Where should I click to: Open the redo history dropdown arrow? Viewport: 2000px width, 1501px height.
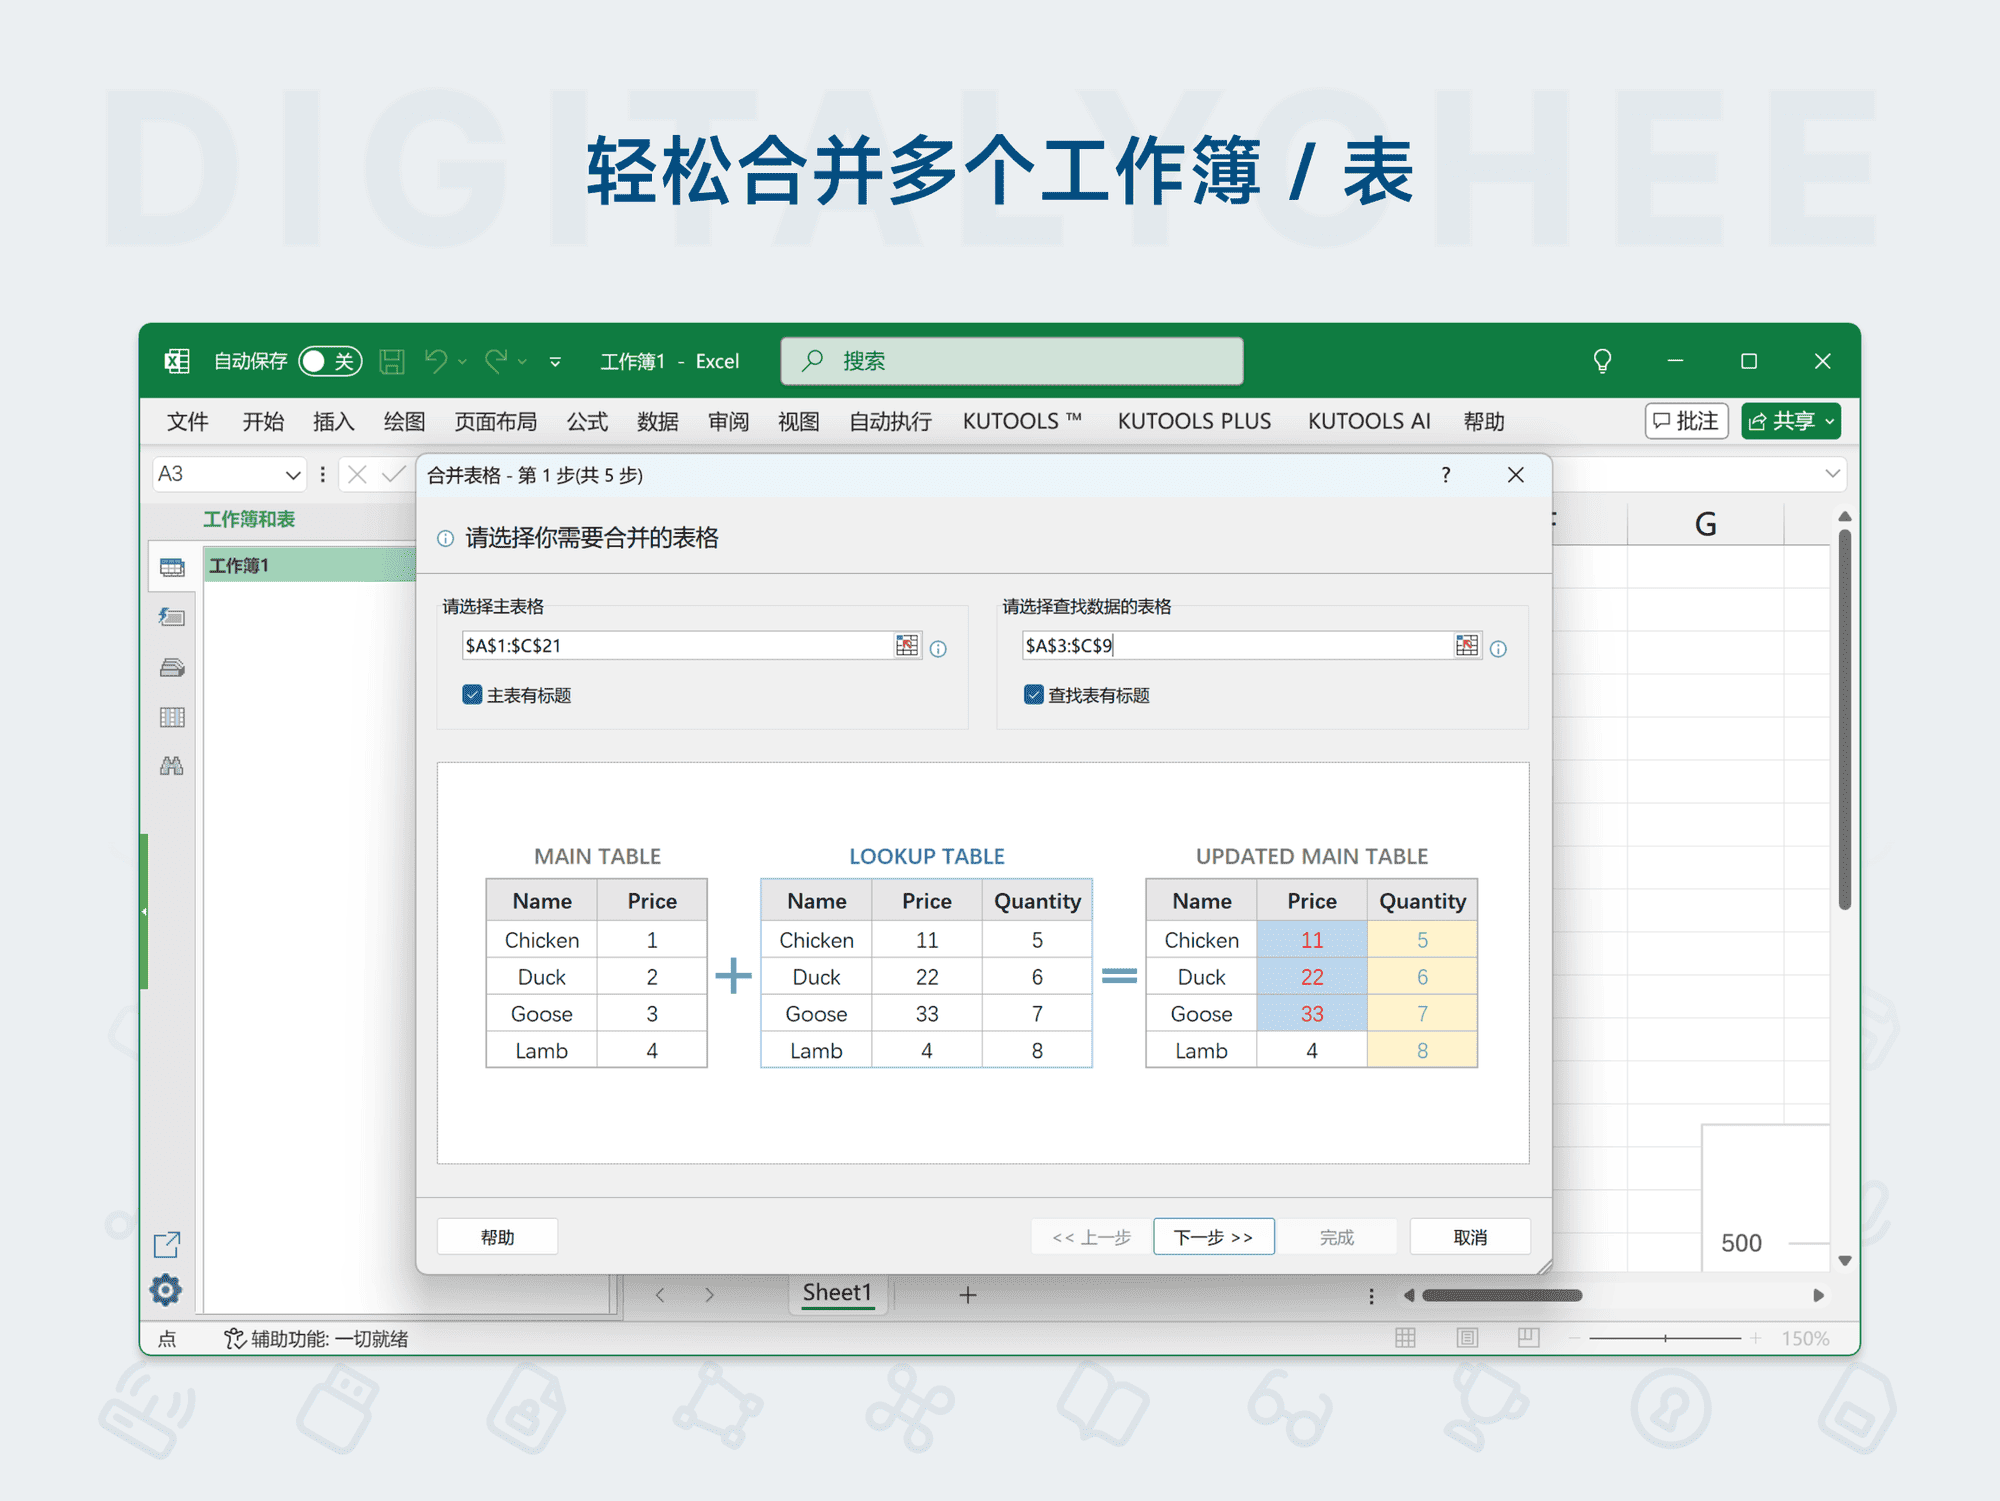point(522,362)
